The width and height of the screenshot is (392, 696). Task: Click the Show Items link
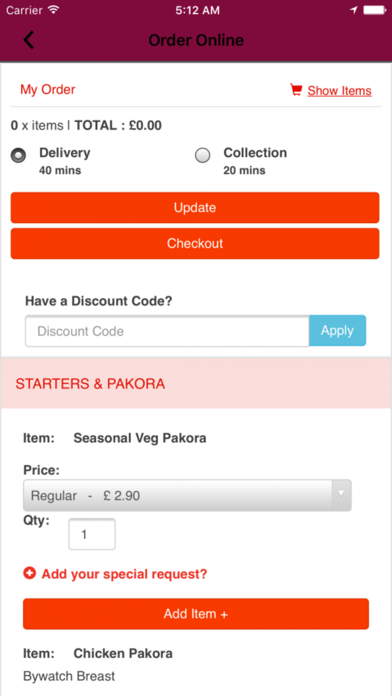(340, 91)
